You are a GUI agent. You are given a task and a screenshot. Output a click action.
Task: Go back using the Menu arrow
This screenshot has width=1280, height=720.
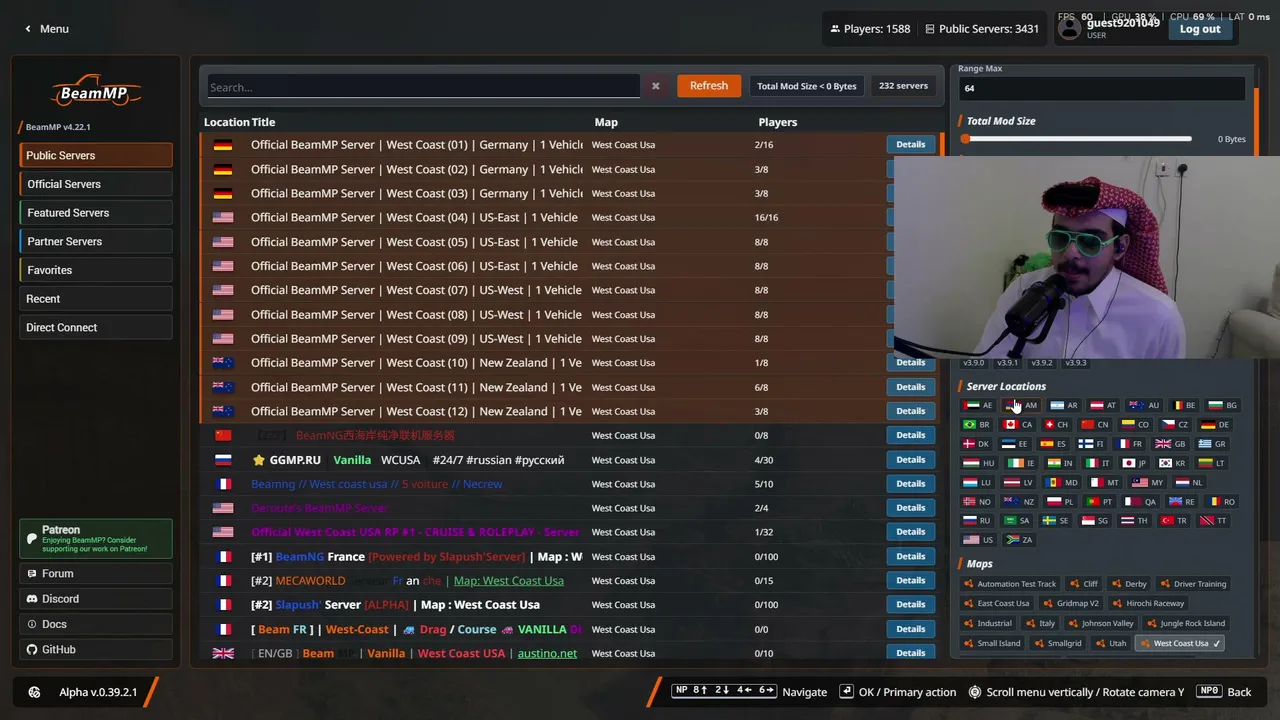tap(28, 29)
